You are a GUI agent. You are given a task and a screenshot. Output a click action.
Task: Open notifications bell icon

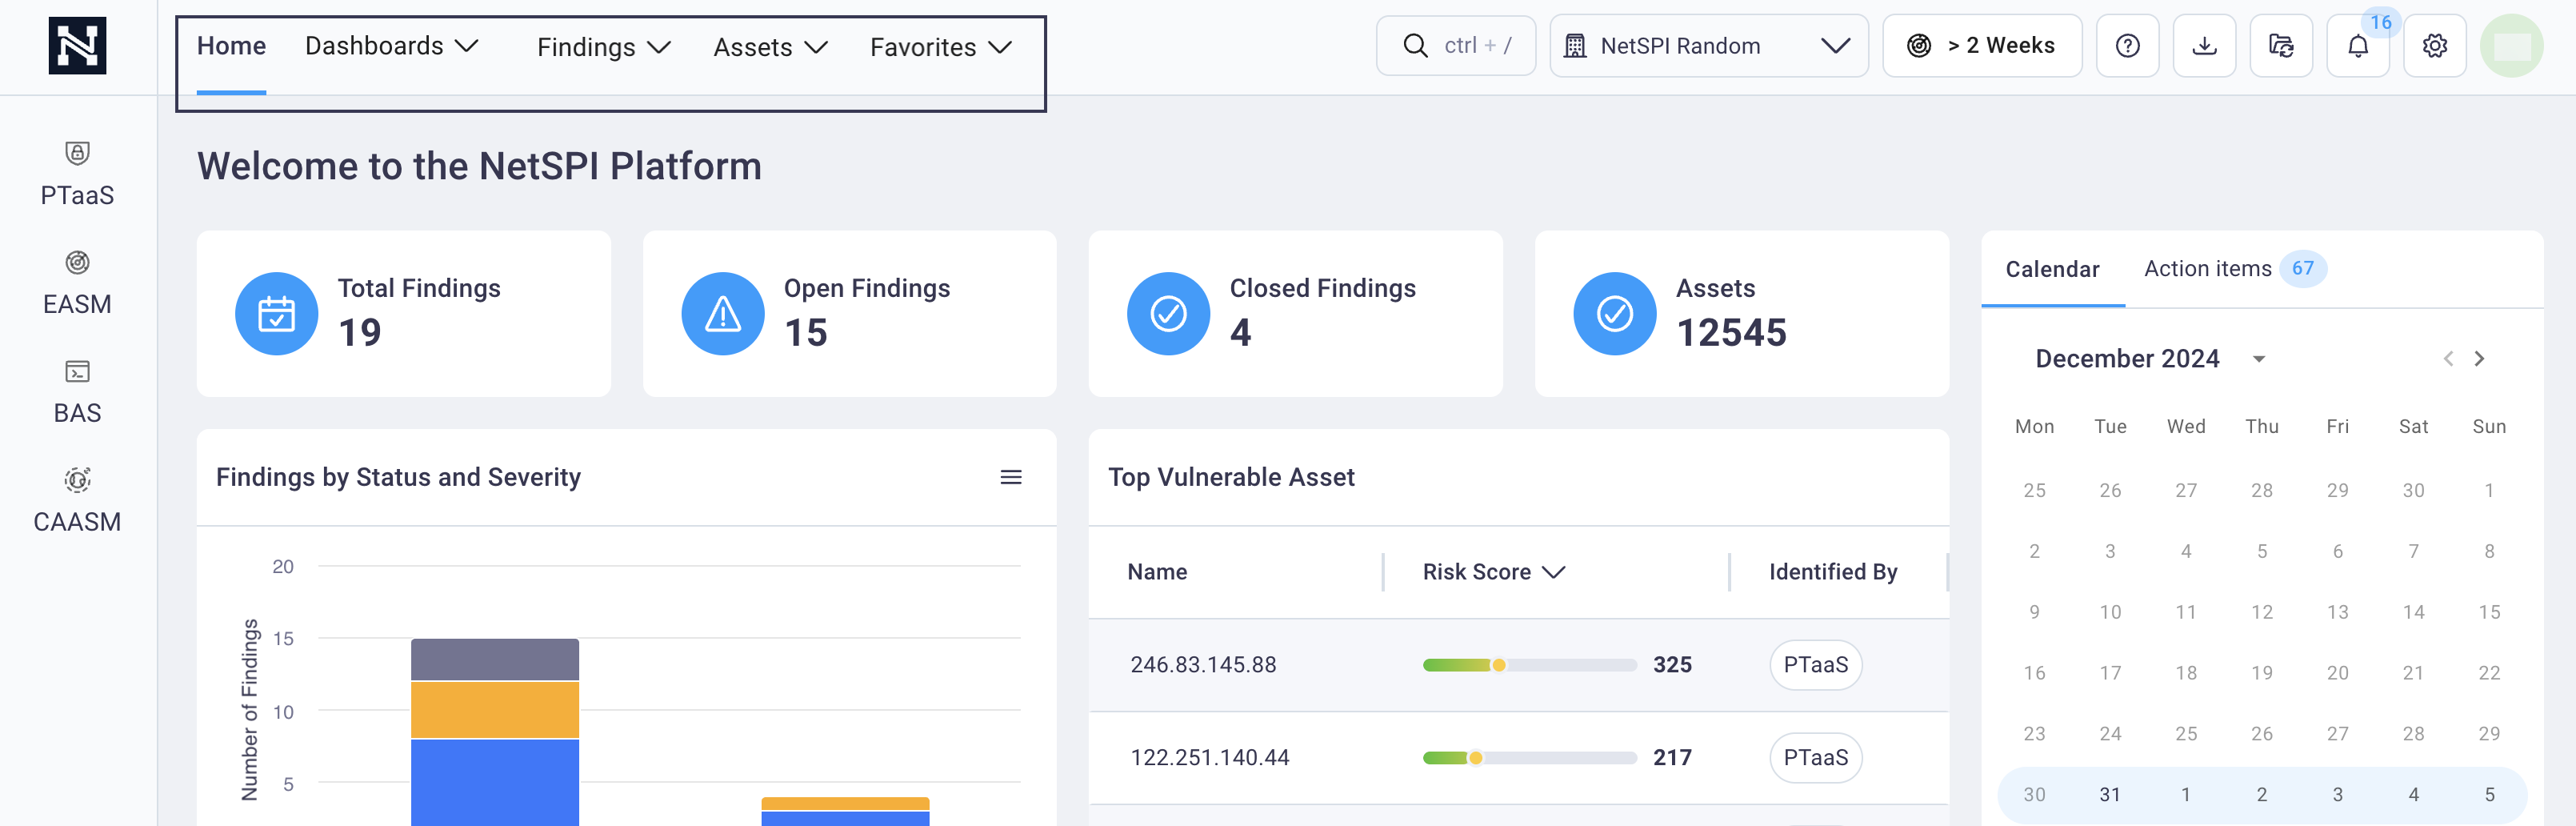click(2358, 46)
